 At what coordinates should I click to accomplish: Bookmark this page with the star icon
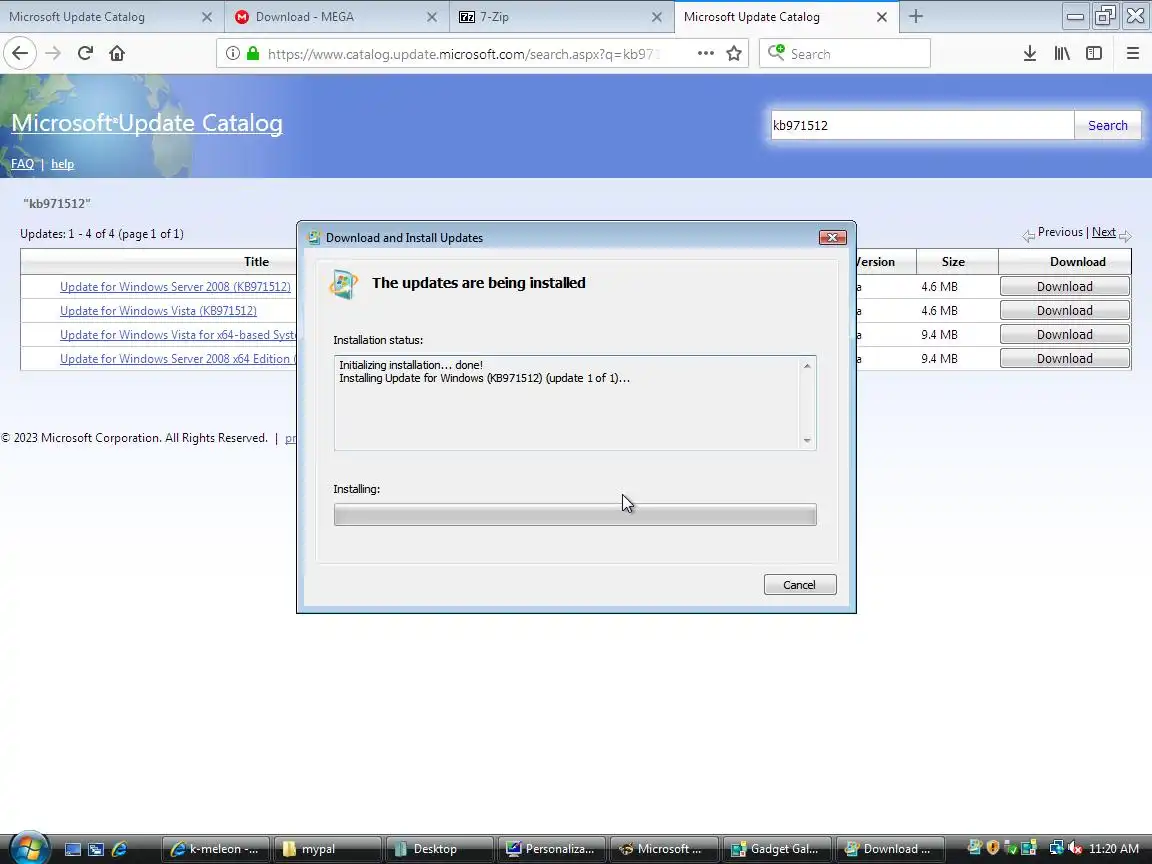tap(733, 53)
